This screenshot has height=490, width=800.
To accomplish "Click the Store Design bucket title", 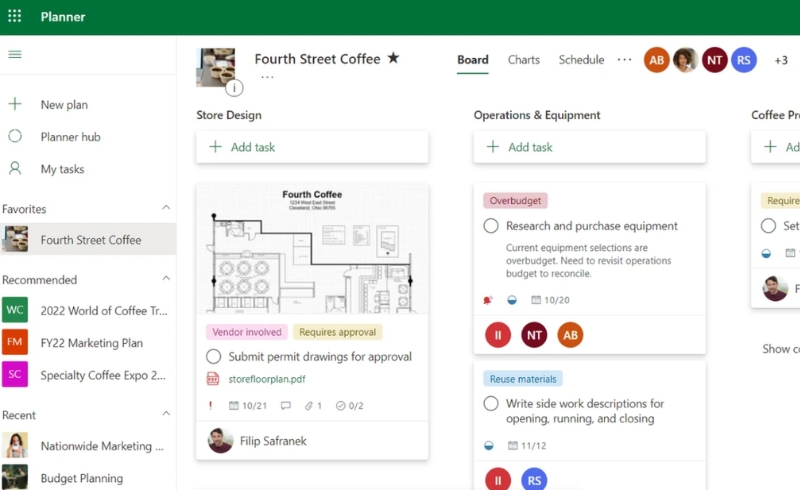I will tap(229, 115).
